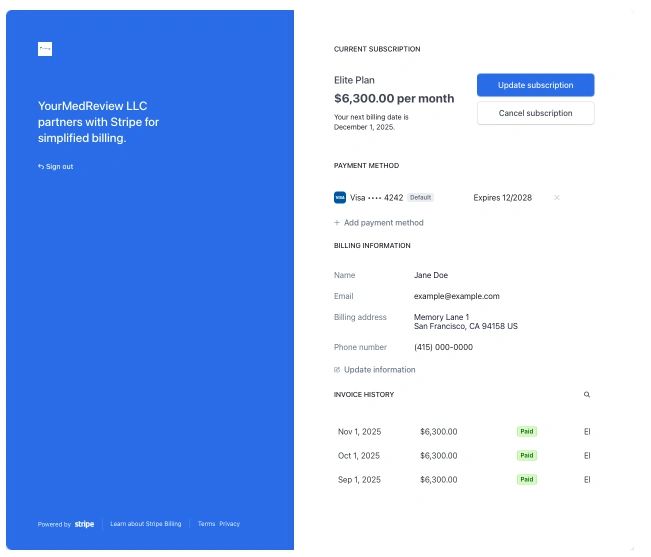Click the plus icon for adding payment
651x557 pixels.
tap(337, 223)
